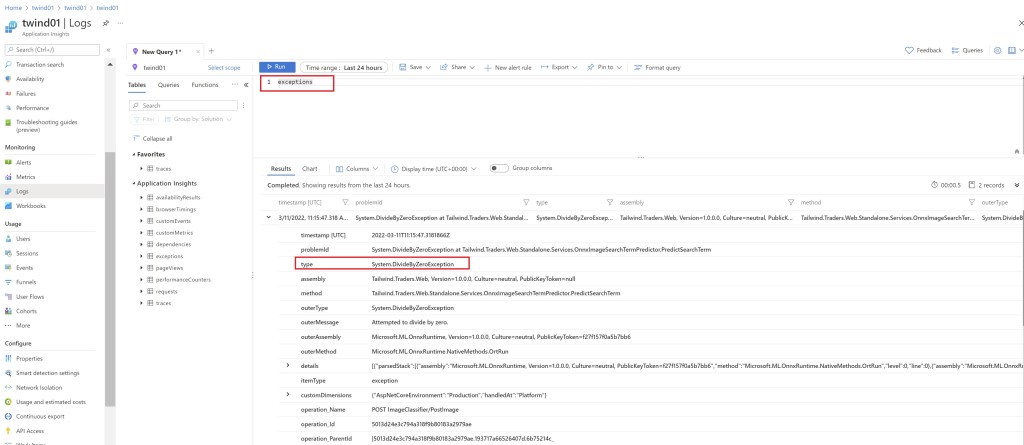The height and width of the screenshot is (445, 1024).
Task: Click the Run query button
Action: [x=278, y=67]
